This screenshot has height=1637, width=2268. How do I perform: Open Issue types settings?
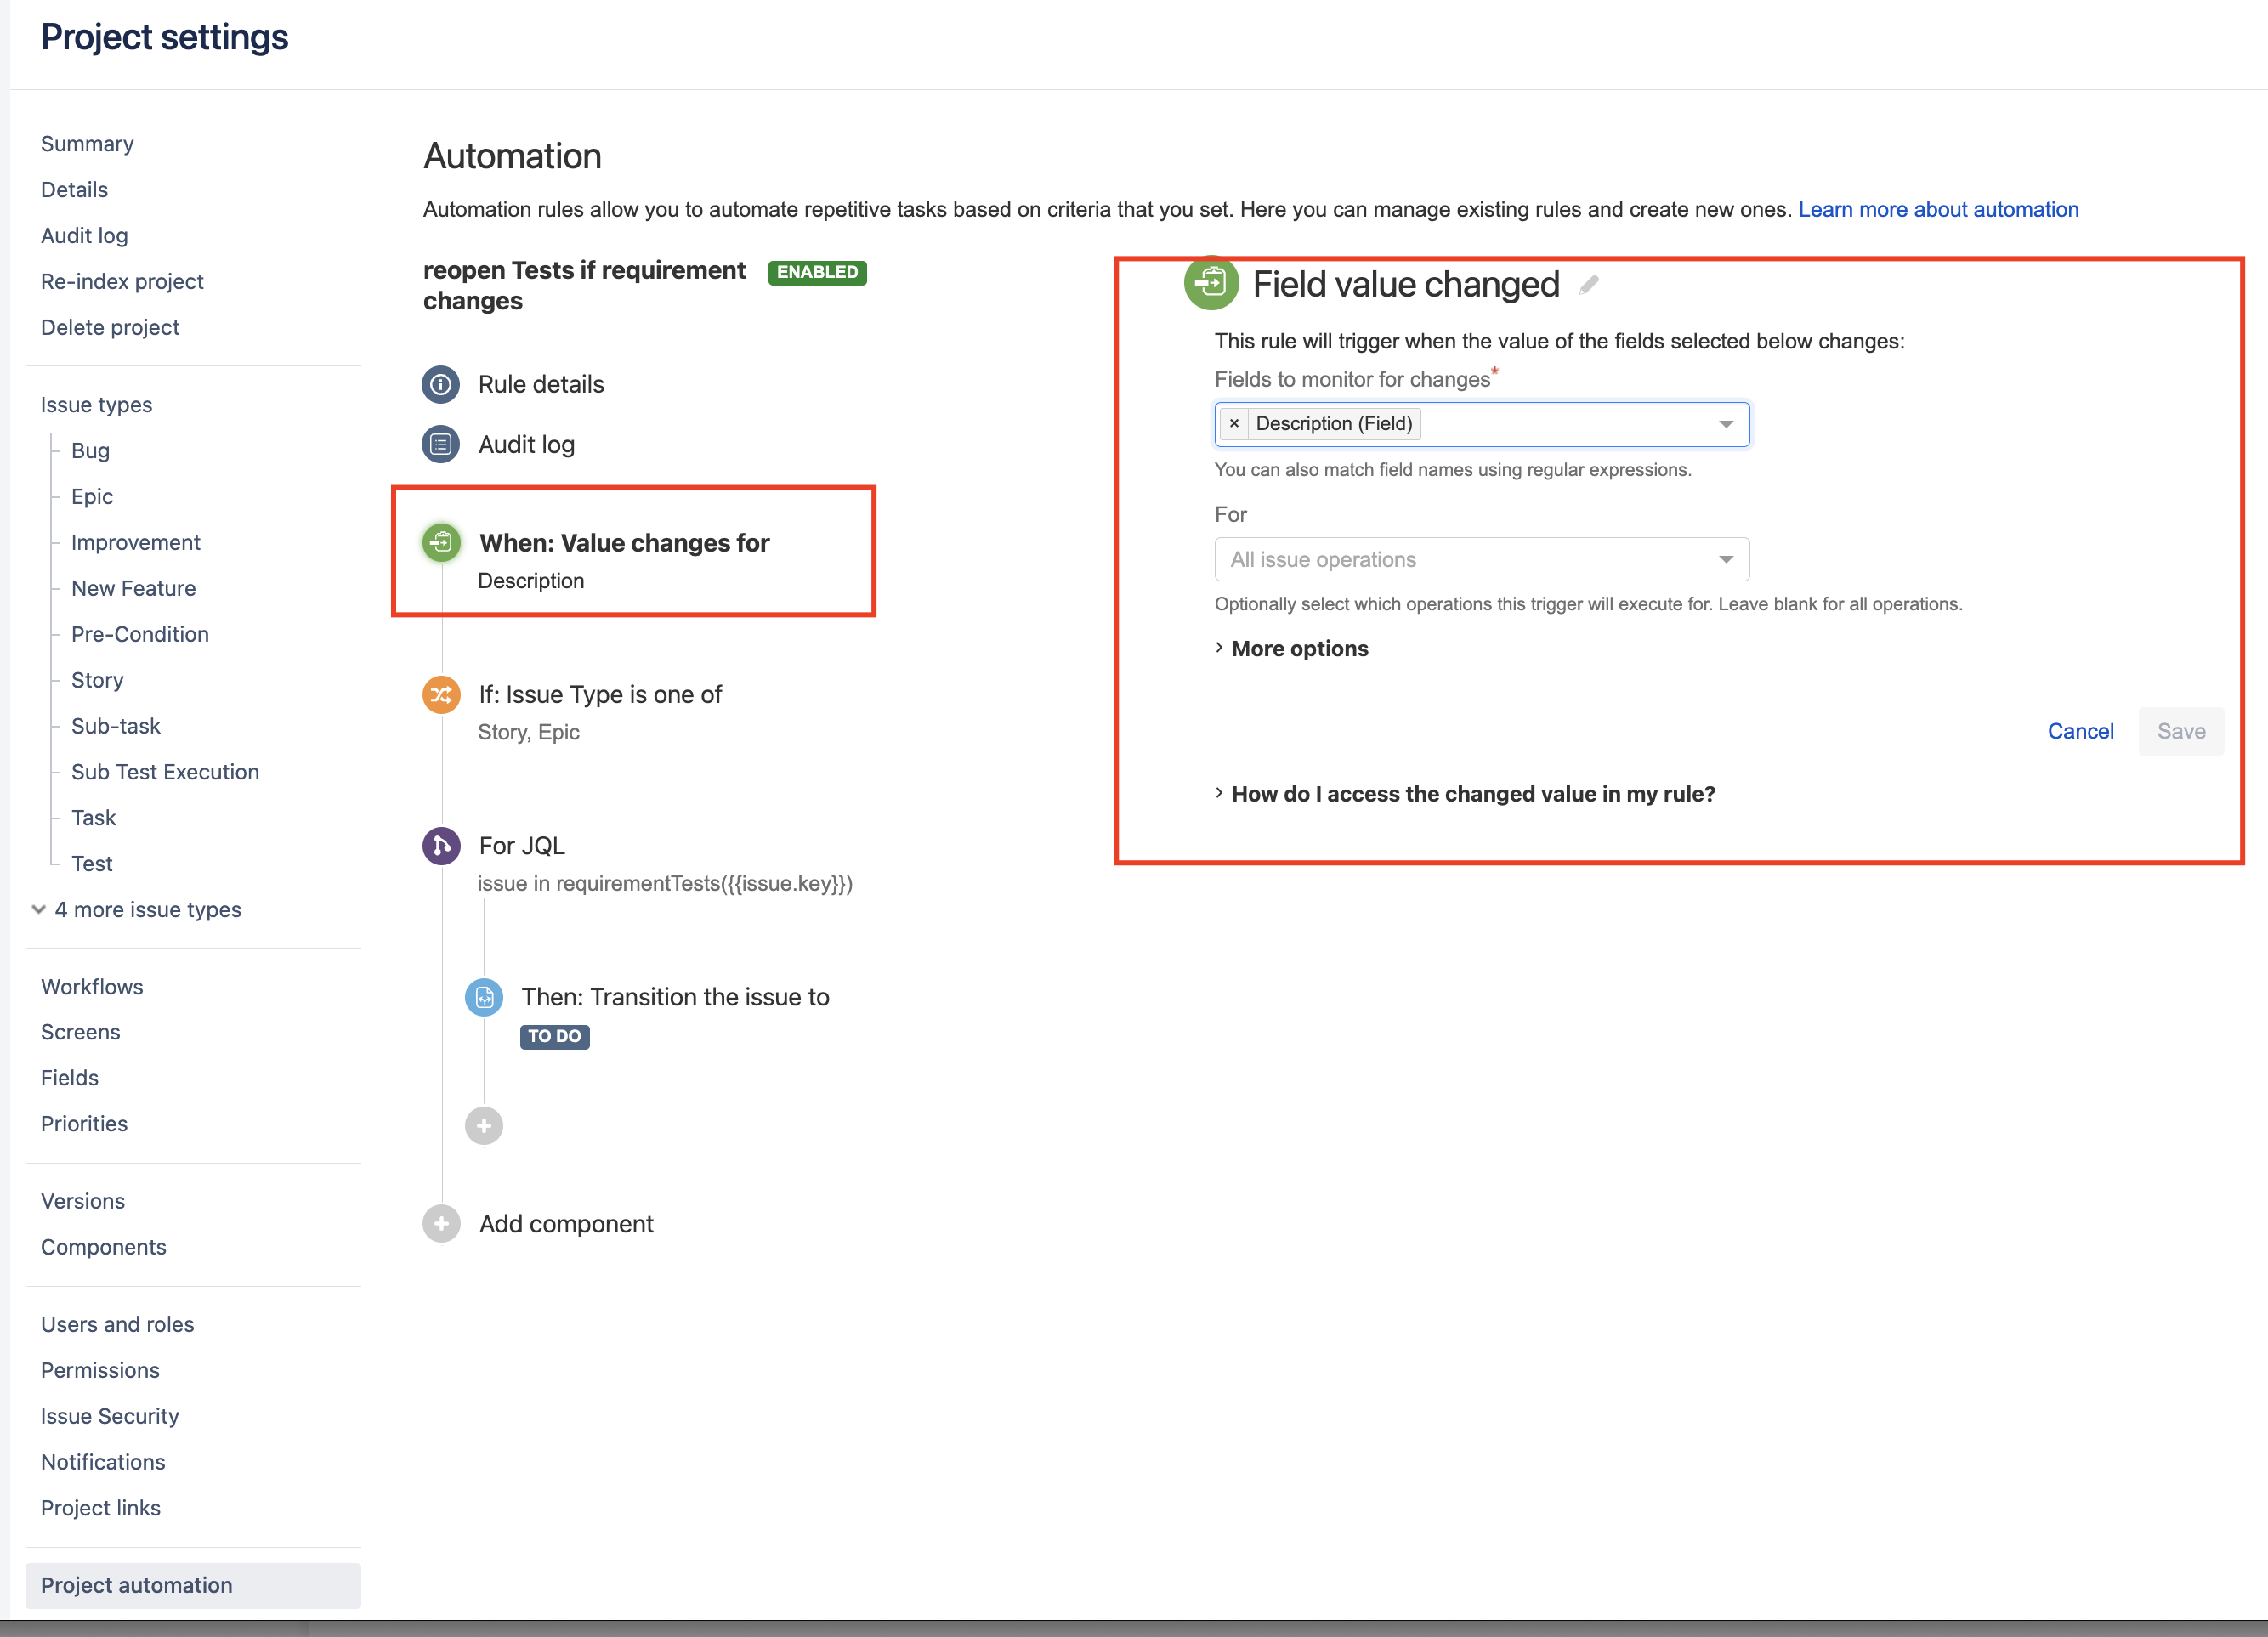[96, 405]
